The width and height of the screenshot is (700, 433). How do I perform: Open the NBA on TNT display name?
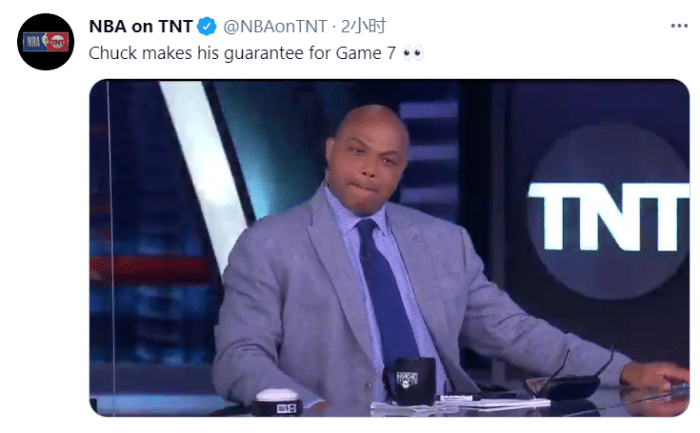141,26
